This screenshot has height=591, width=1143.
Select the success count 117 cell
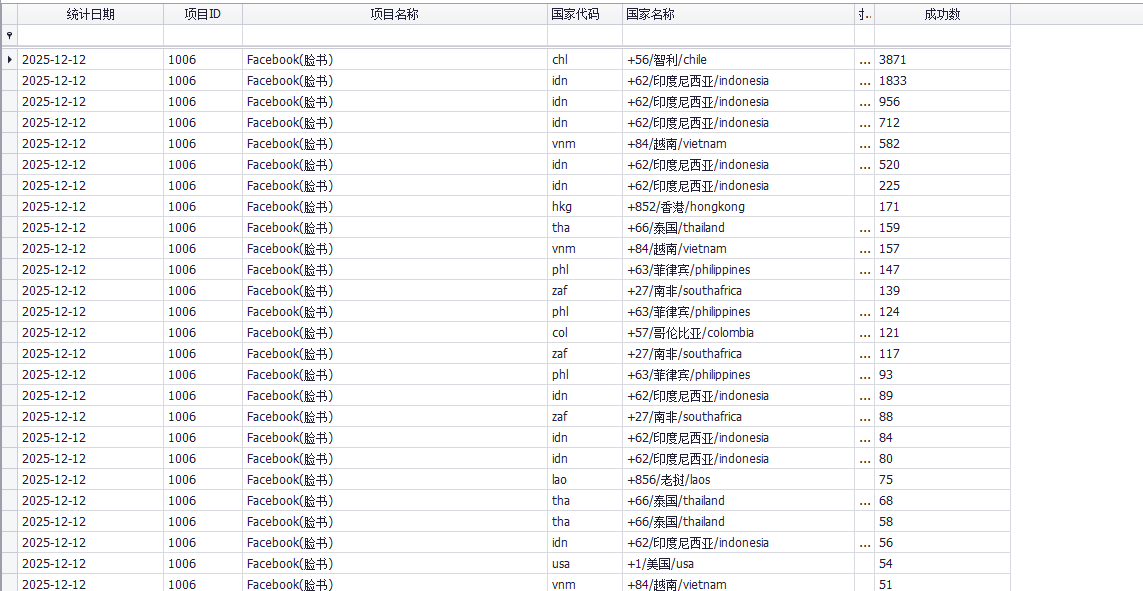(943, 353)
